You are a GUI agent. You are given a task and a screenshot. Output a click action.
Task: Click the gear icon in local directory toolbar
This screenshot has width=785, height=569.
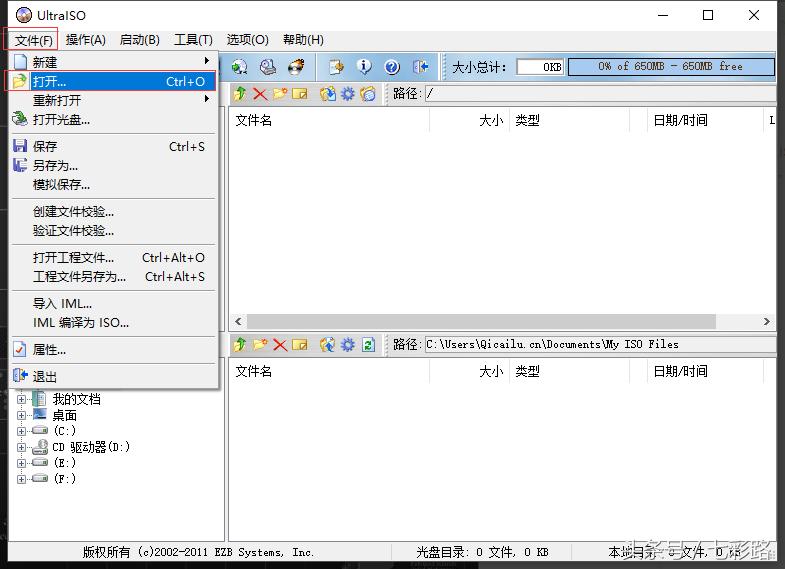point(348,344)
